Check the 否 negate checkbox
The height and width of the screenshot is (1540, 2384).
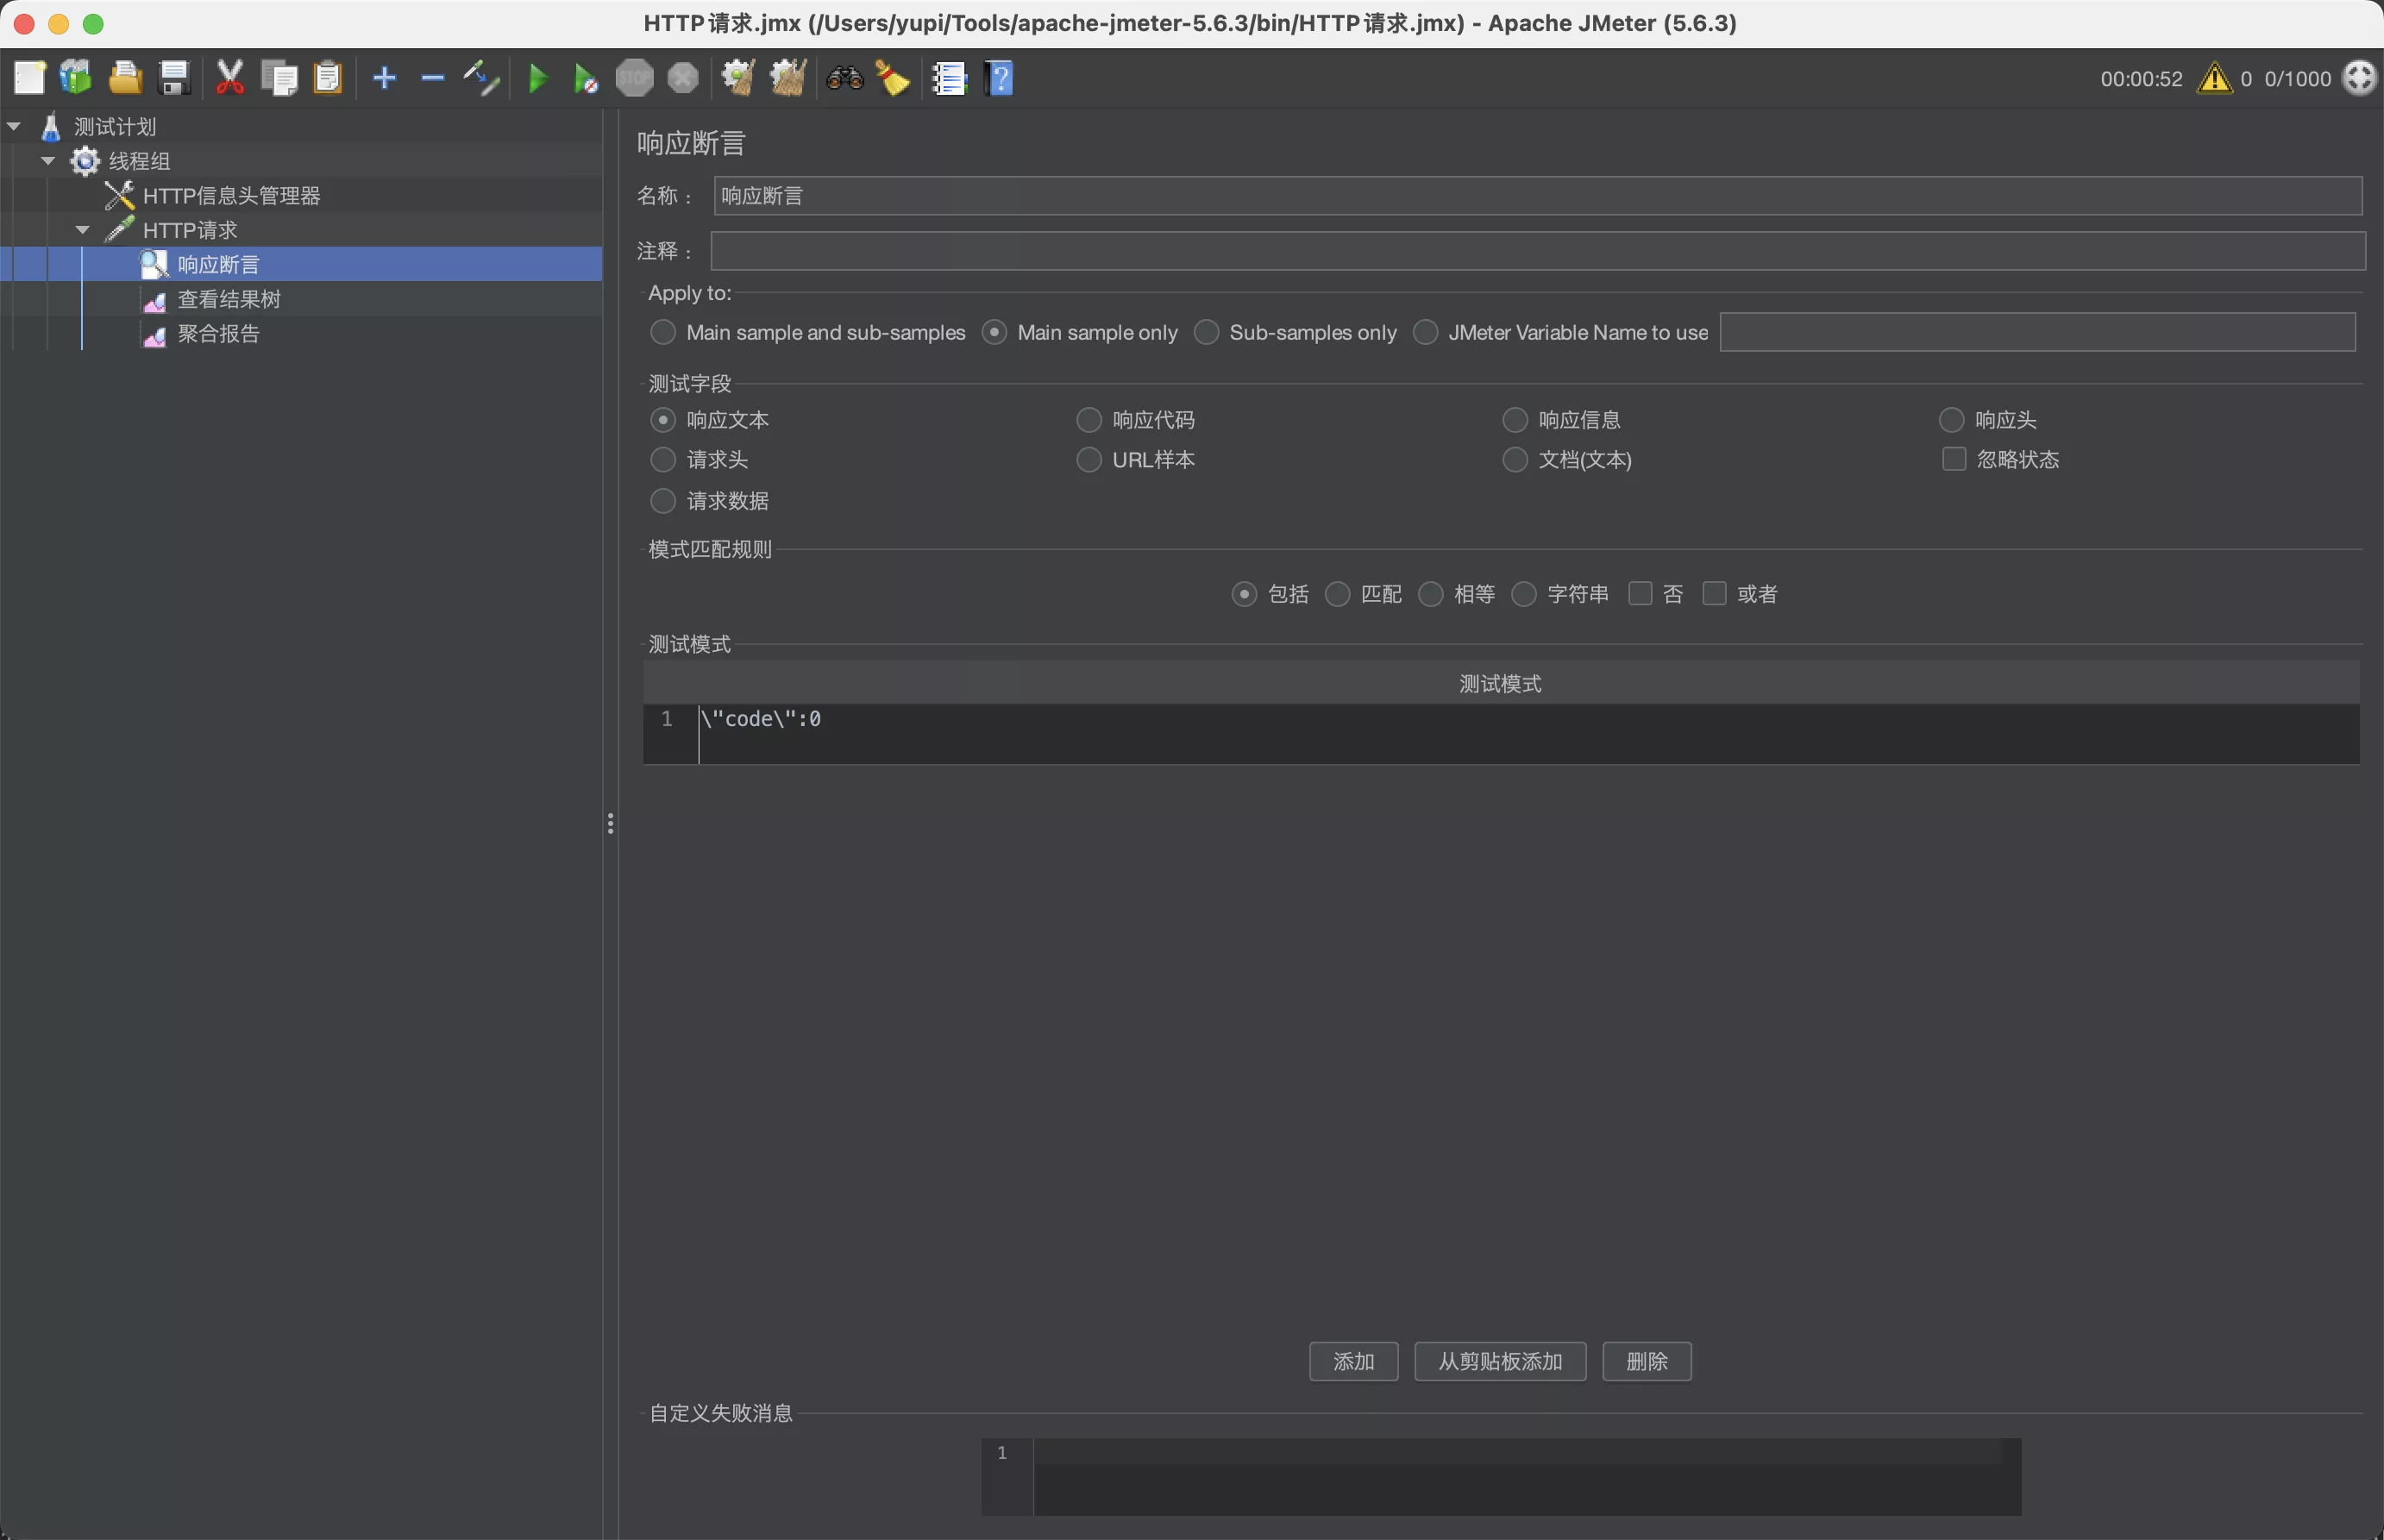(1640, 593)
